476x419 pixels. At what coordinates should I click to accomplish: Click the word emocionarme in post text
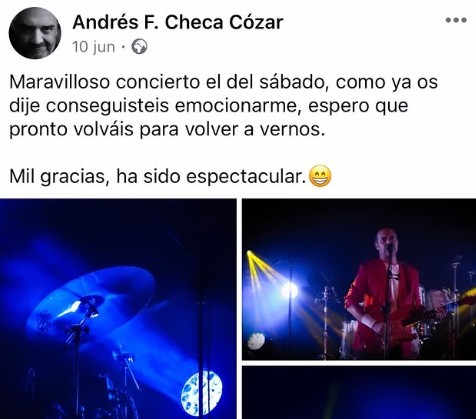pos(239,106)
